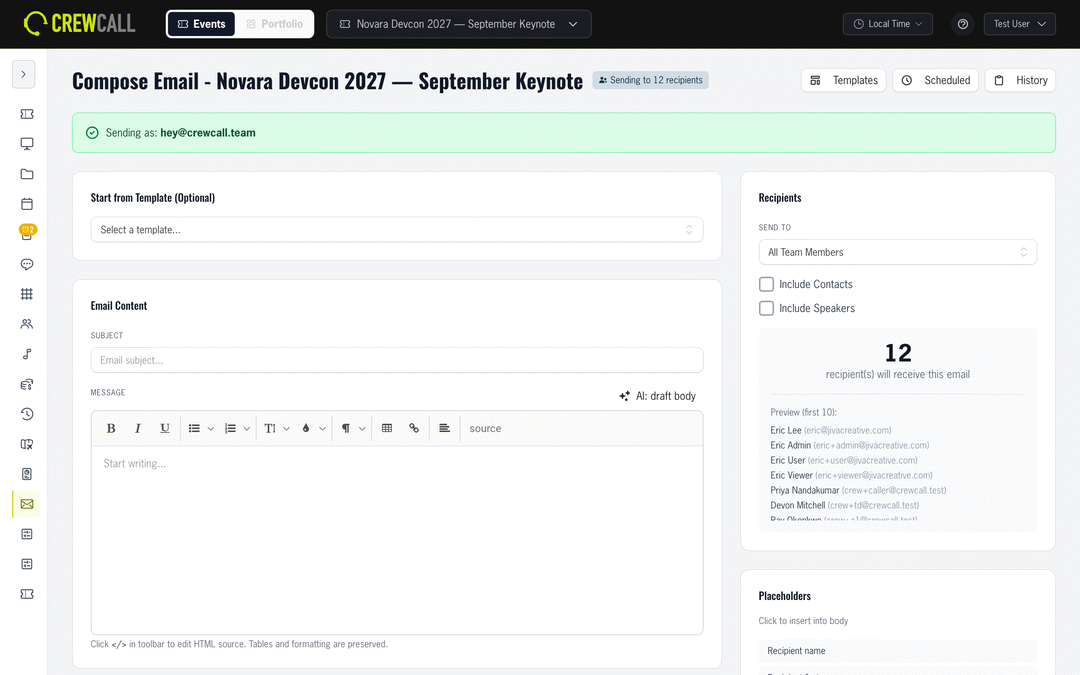Switch to the Events tab

[x=201, y=24]
